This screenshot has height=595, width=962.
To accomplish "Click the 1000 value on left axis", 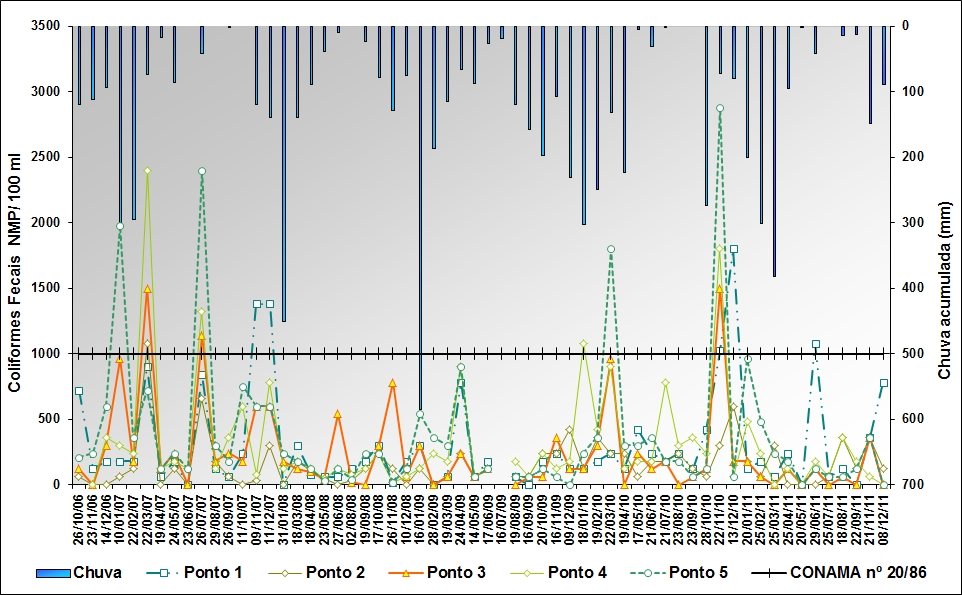I will click(47, 354).
